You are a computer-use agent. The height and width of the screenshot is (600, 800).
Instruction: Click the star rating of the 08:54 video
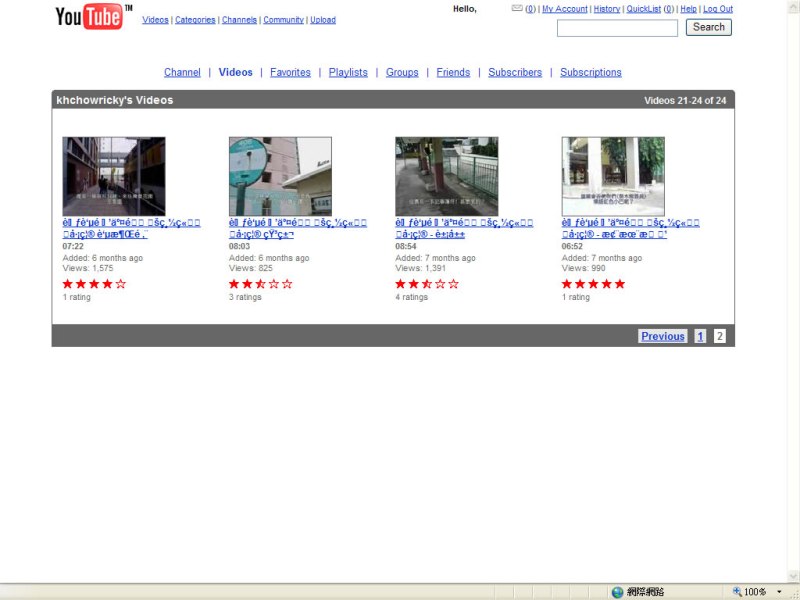click(427, 284)
